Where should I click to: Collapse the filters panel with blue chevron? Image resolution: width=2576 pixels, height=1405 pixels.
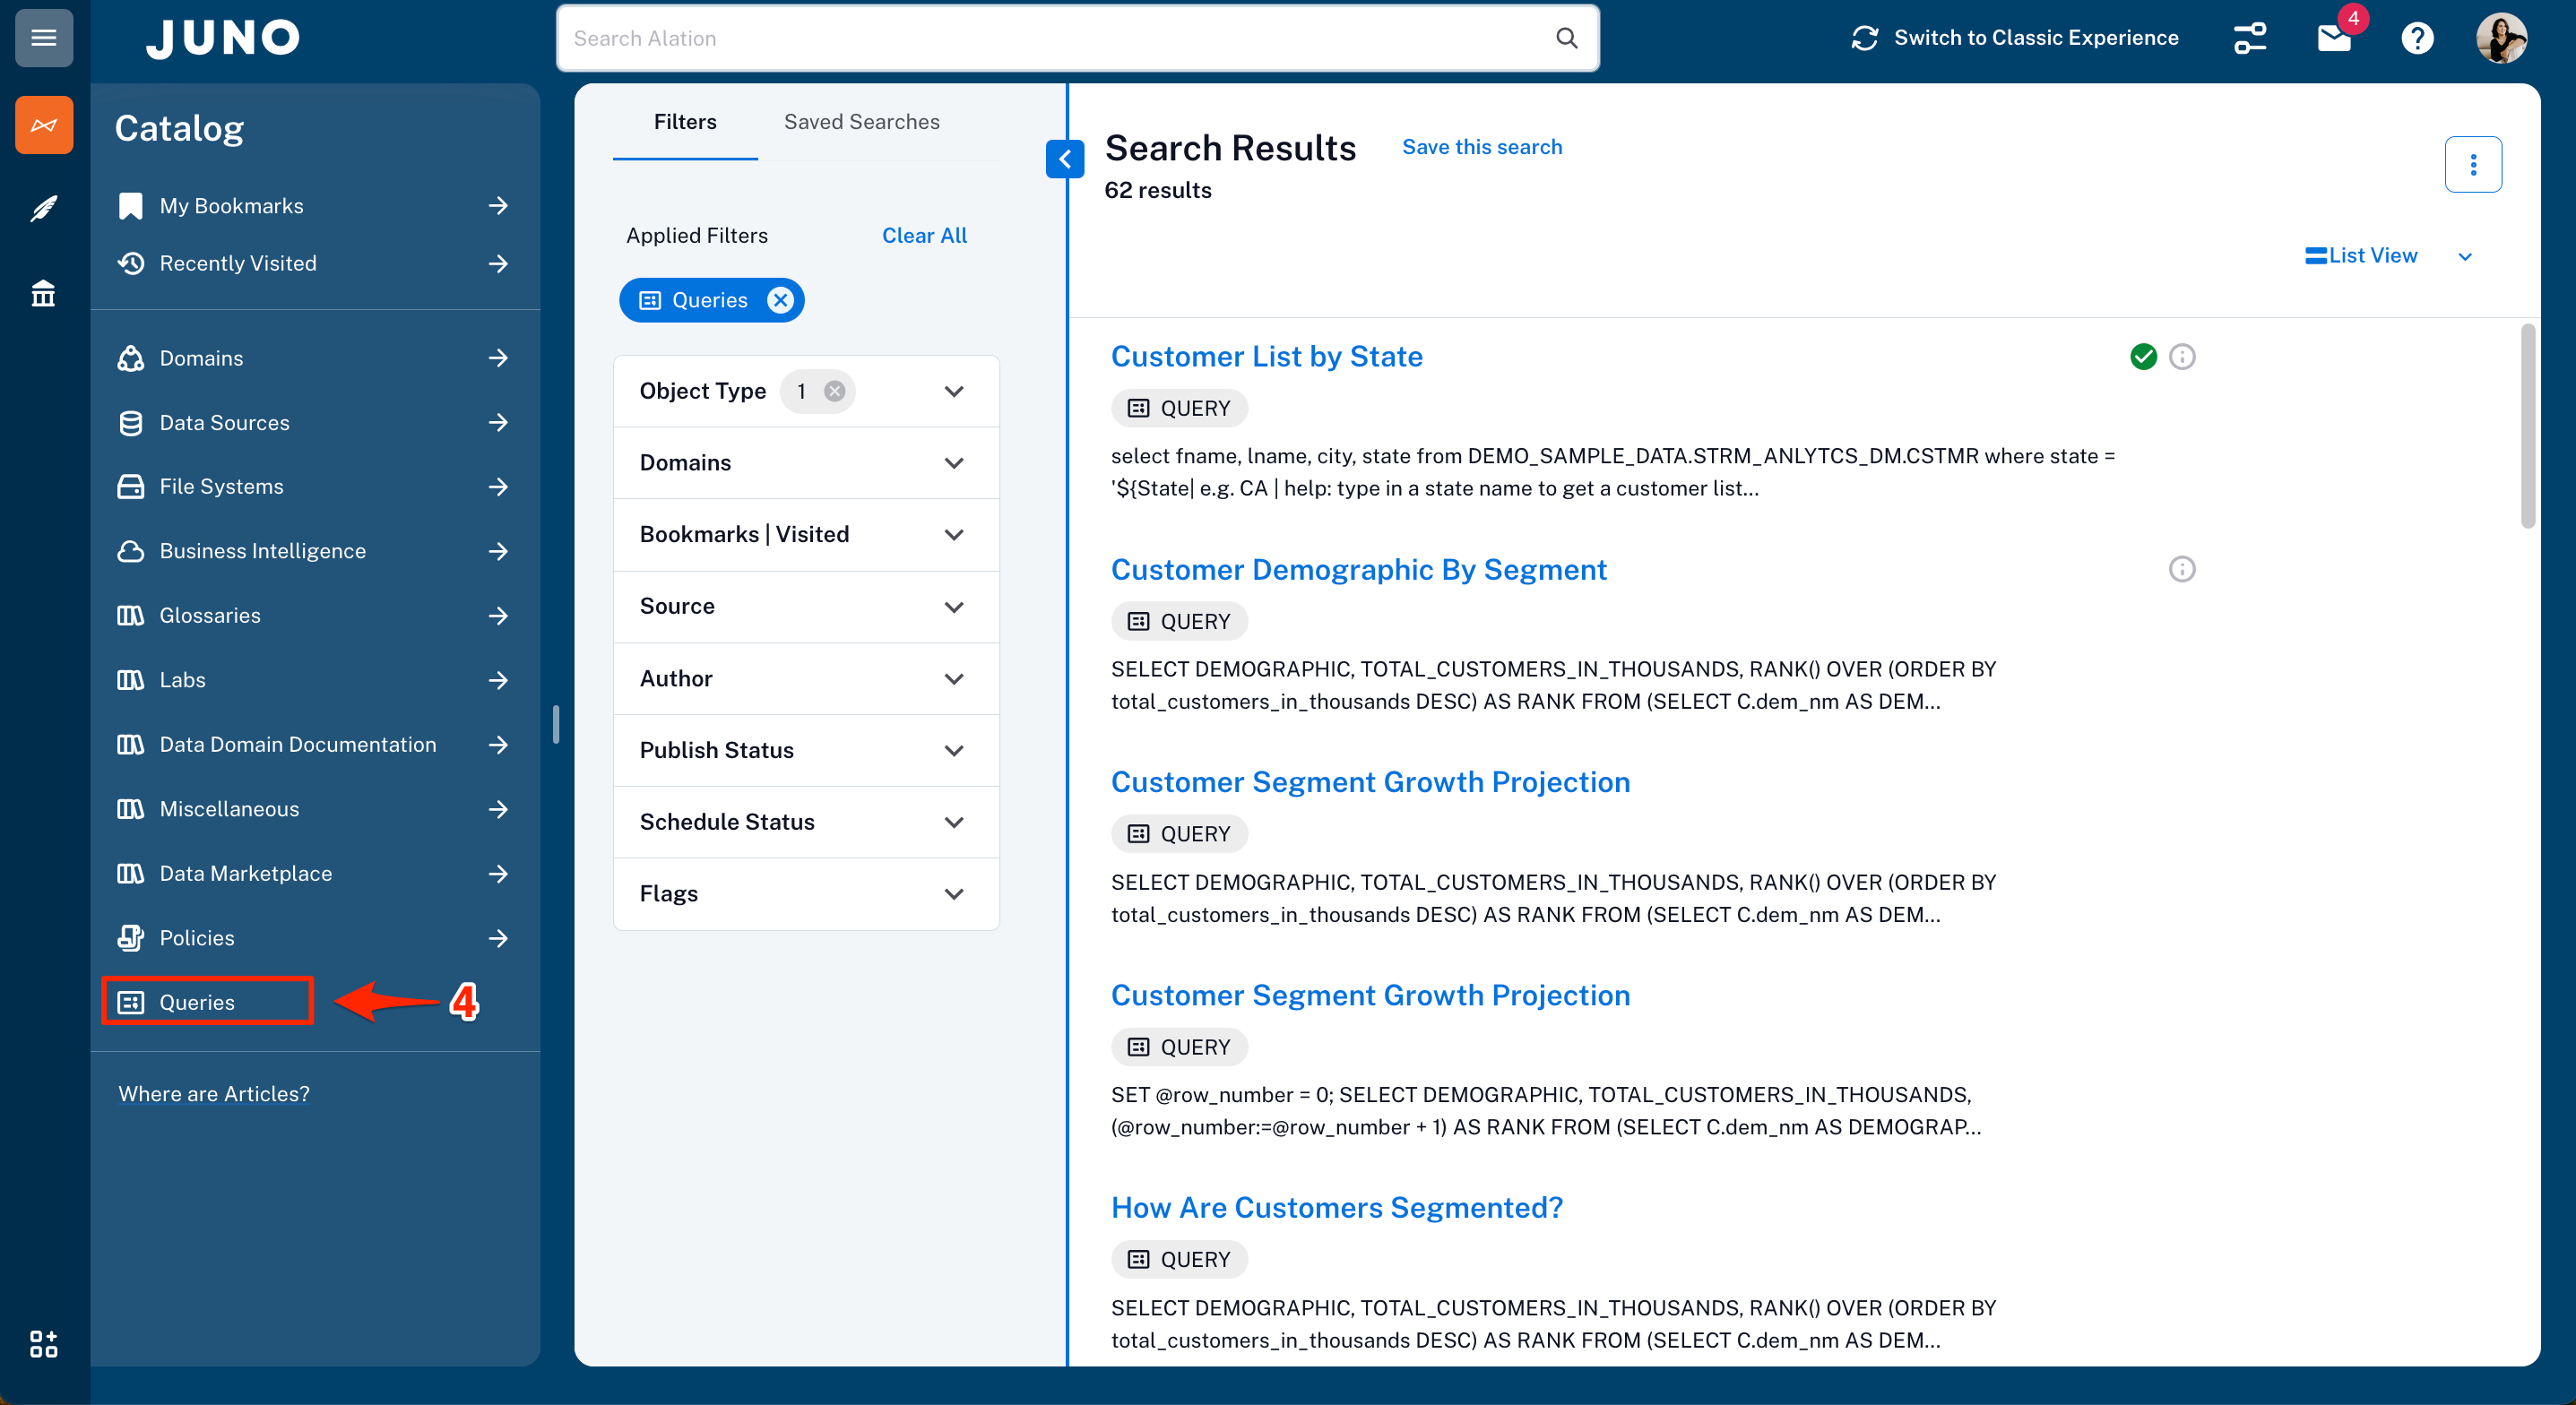1064,159
